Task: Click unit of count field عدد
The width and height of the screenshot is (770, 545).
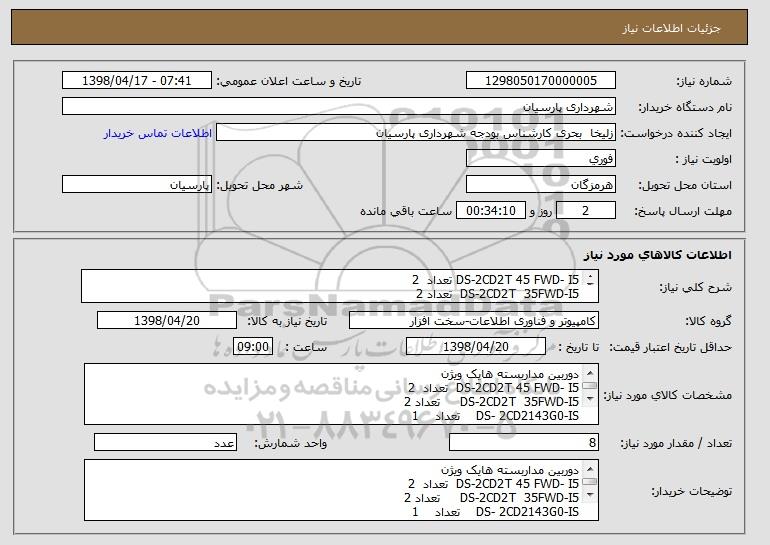Action: [165, 442]
